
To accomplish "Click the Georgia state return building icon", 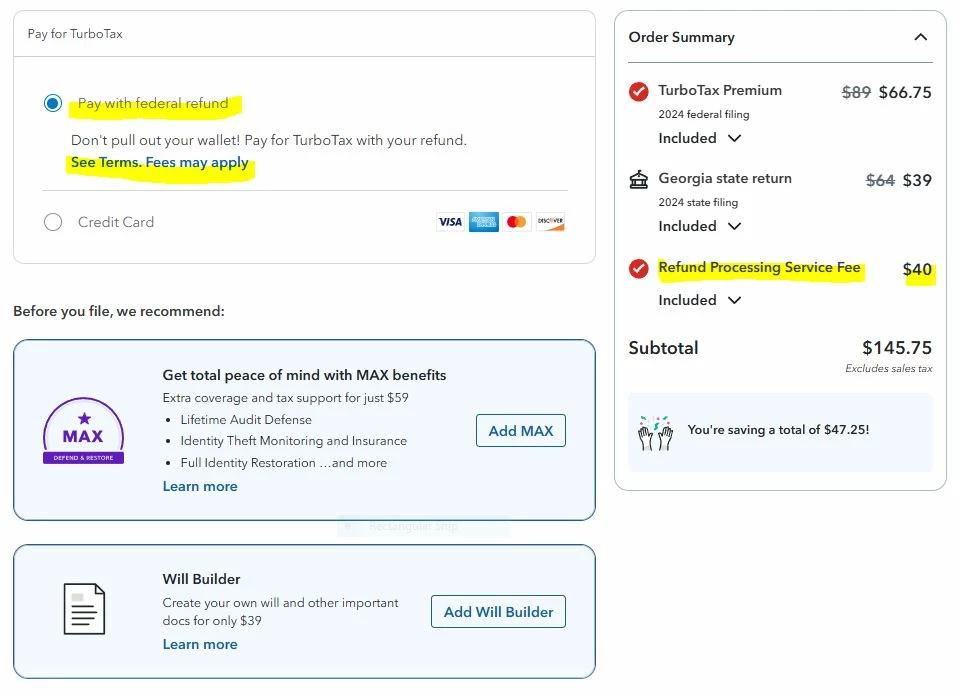I will 639,180.
